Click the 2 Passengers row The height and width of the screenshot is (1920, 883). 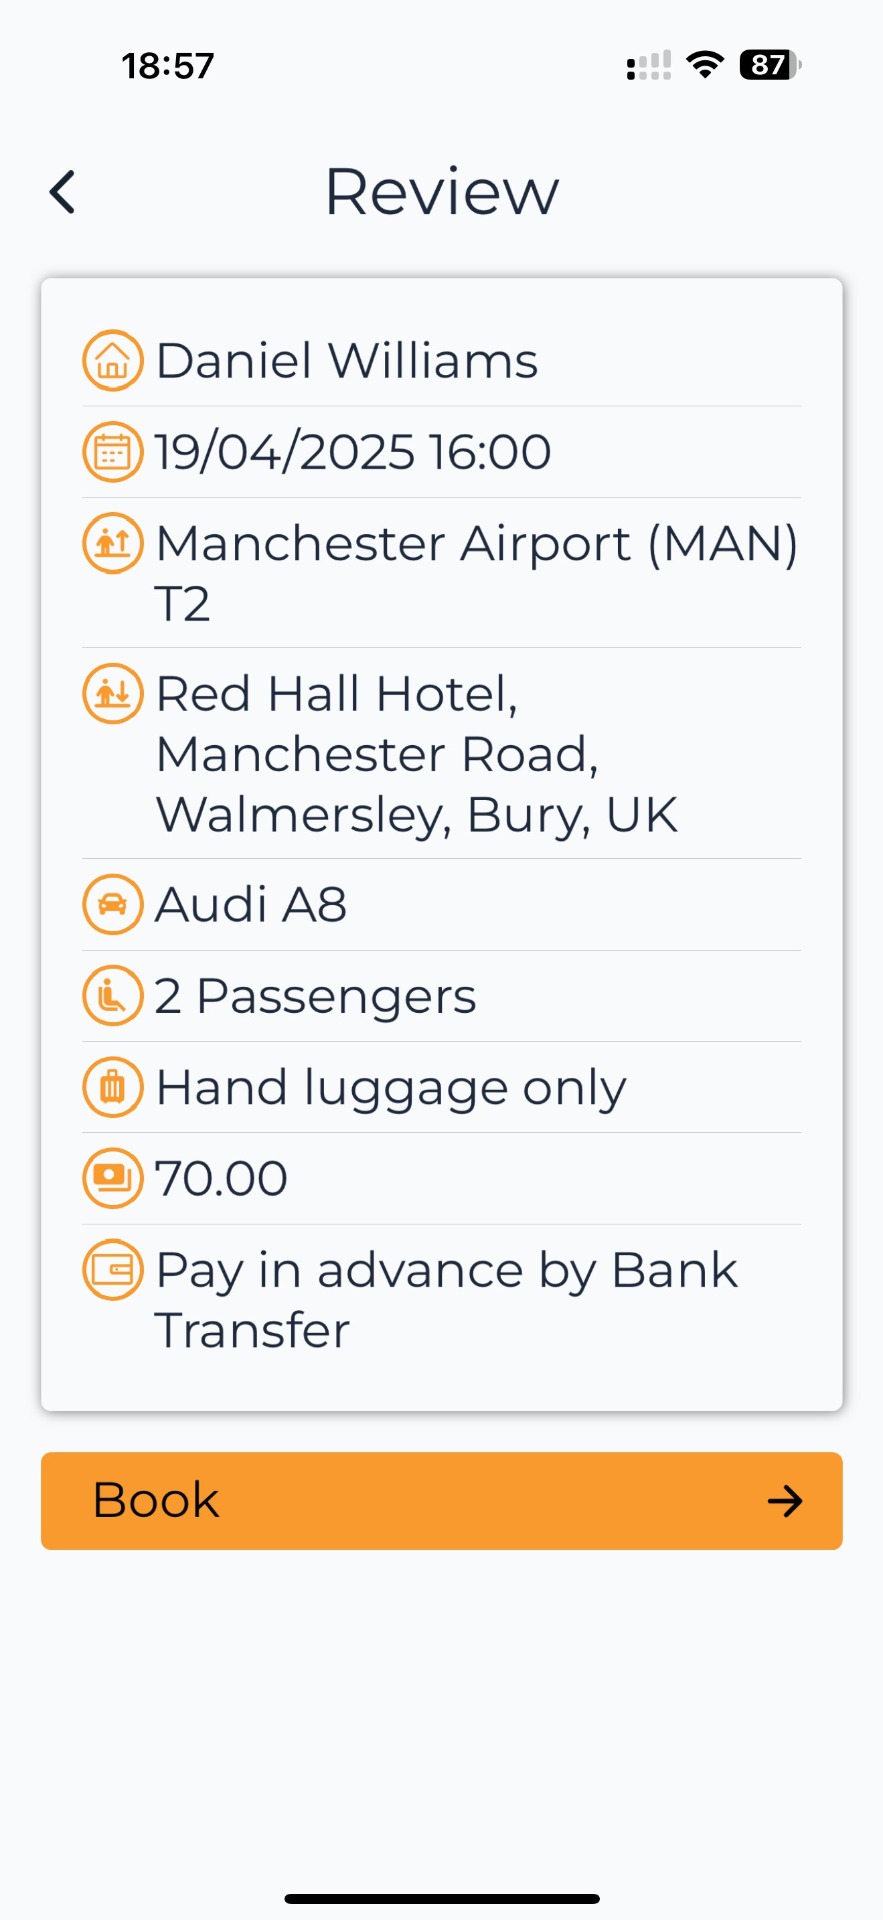pos(315,996)
